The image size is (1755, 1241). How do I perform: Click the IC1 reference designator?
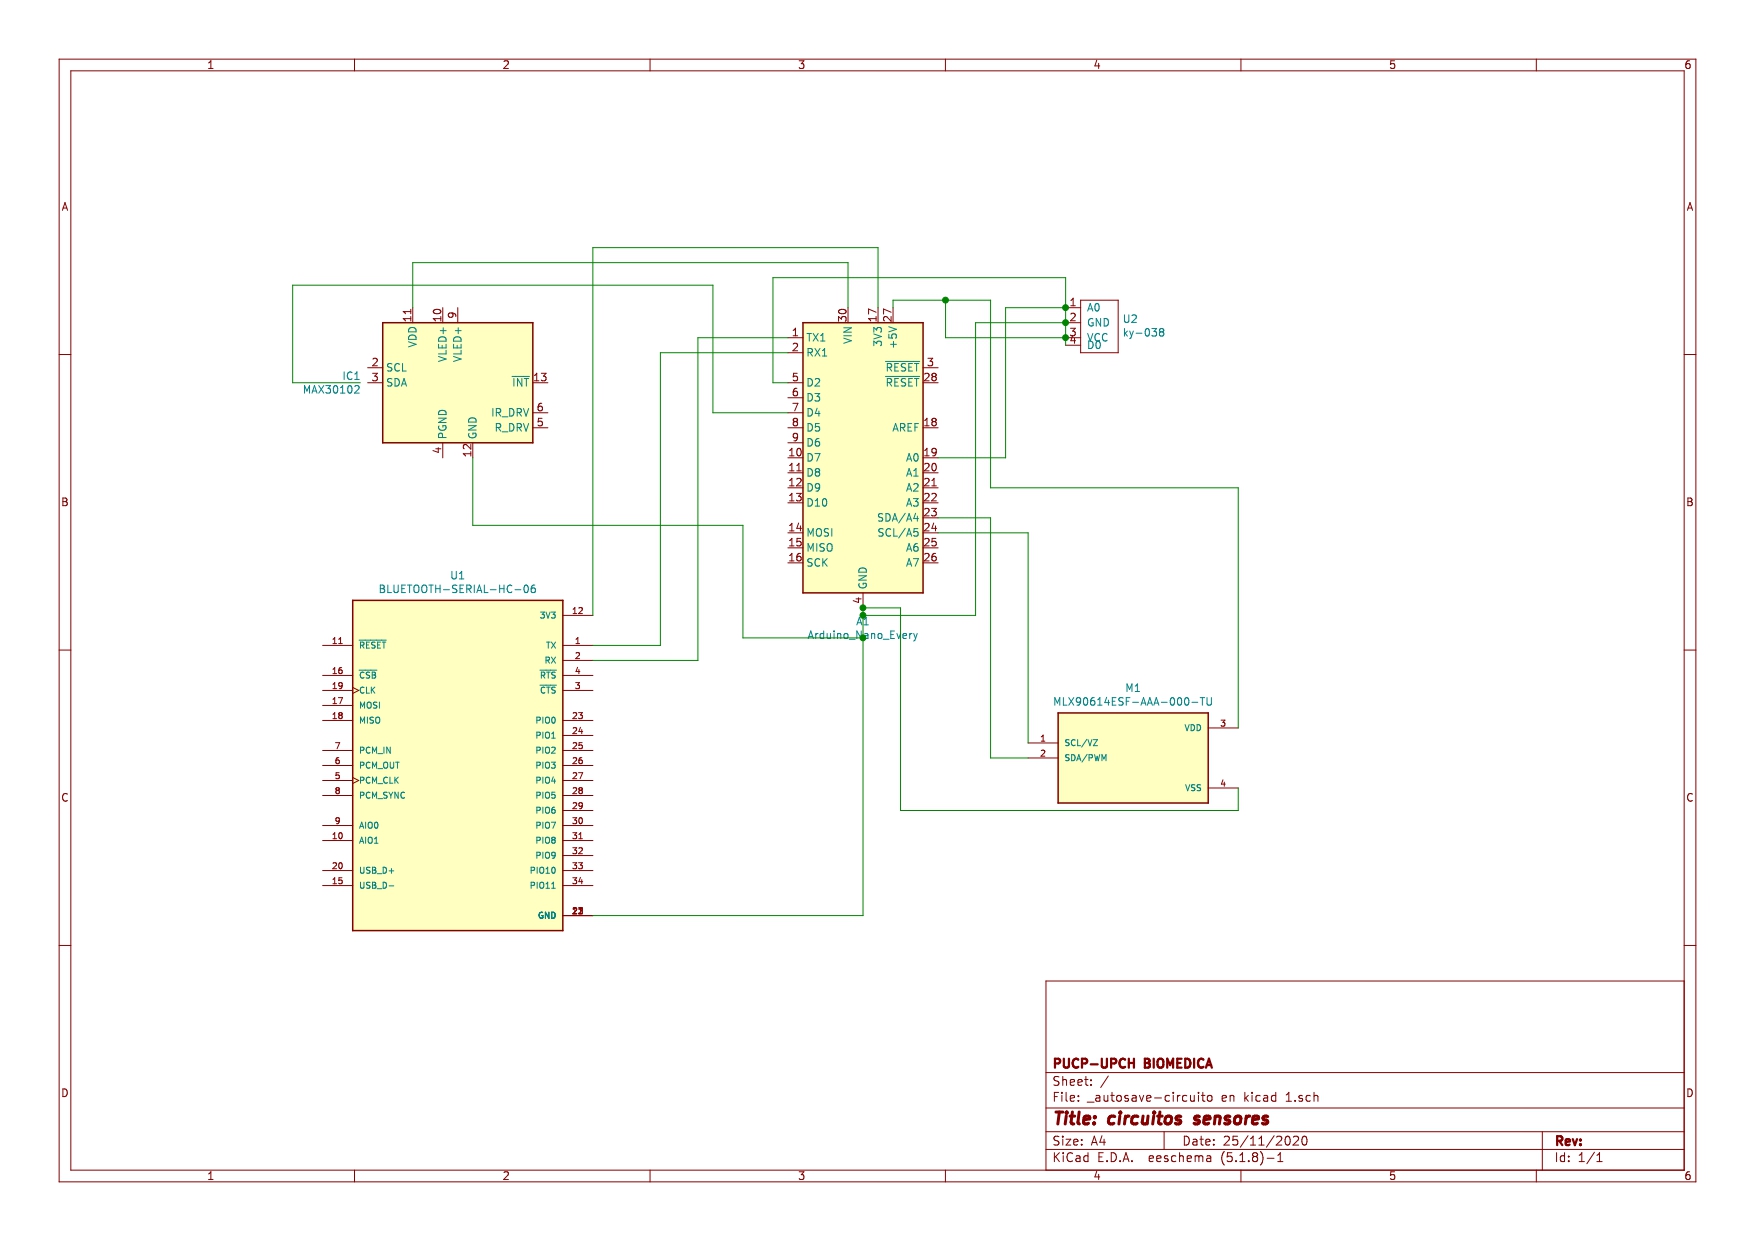[351, 377]
